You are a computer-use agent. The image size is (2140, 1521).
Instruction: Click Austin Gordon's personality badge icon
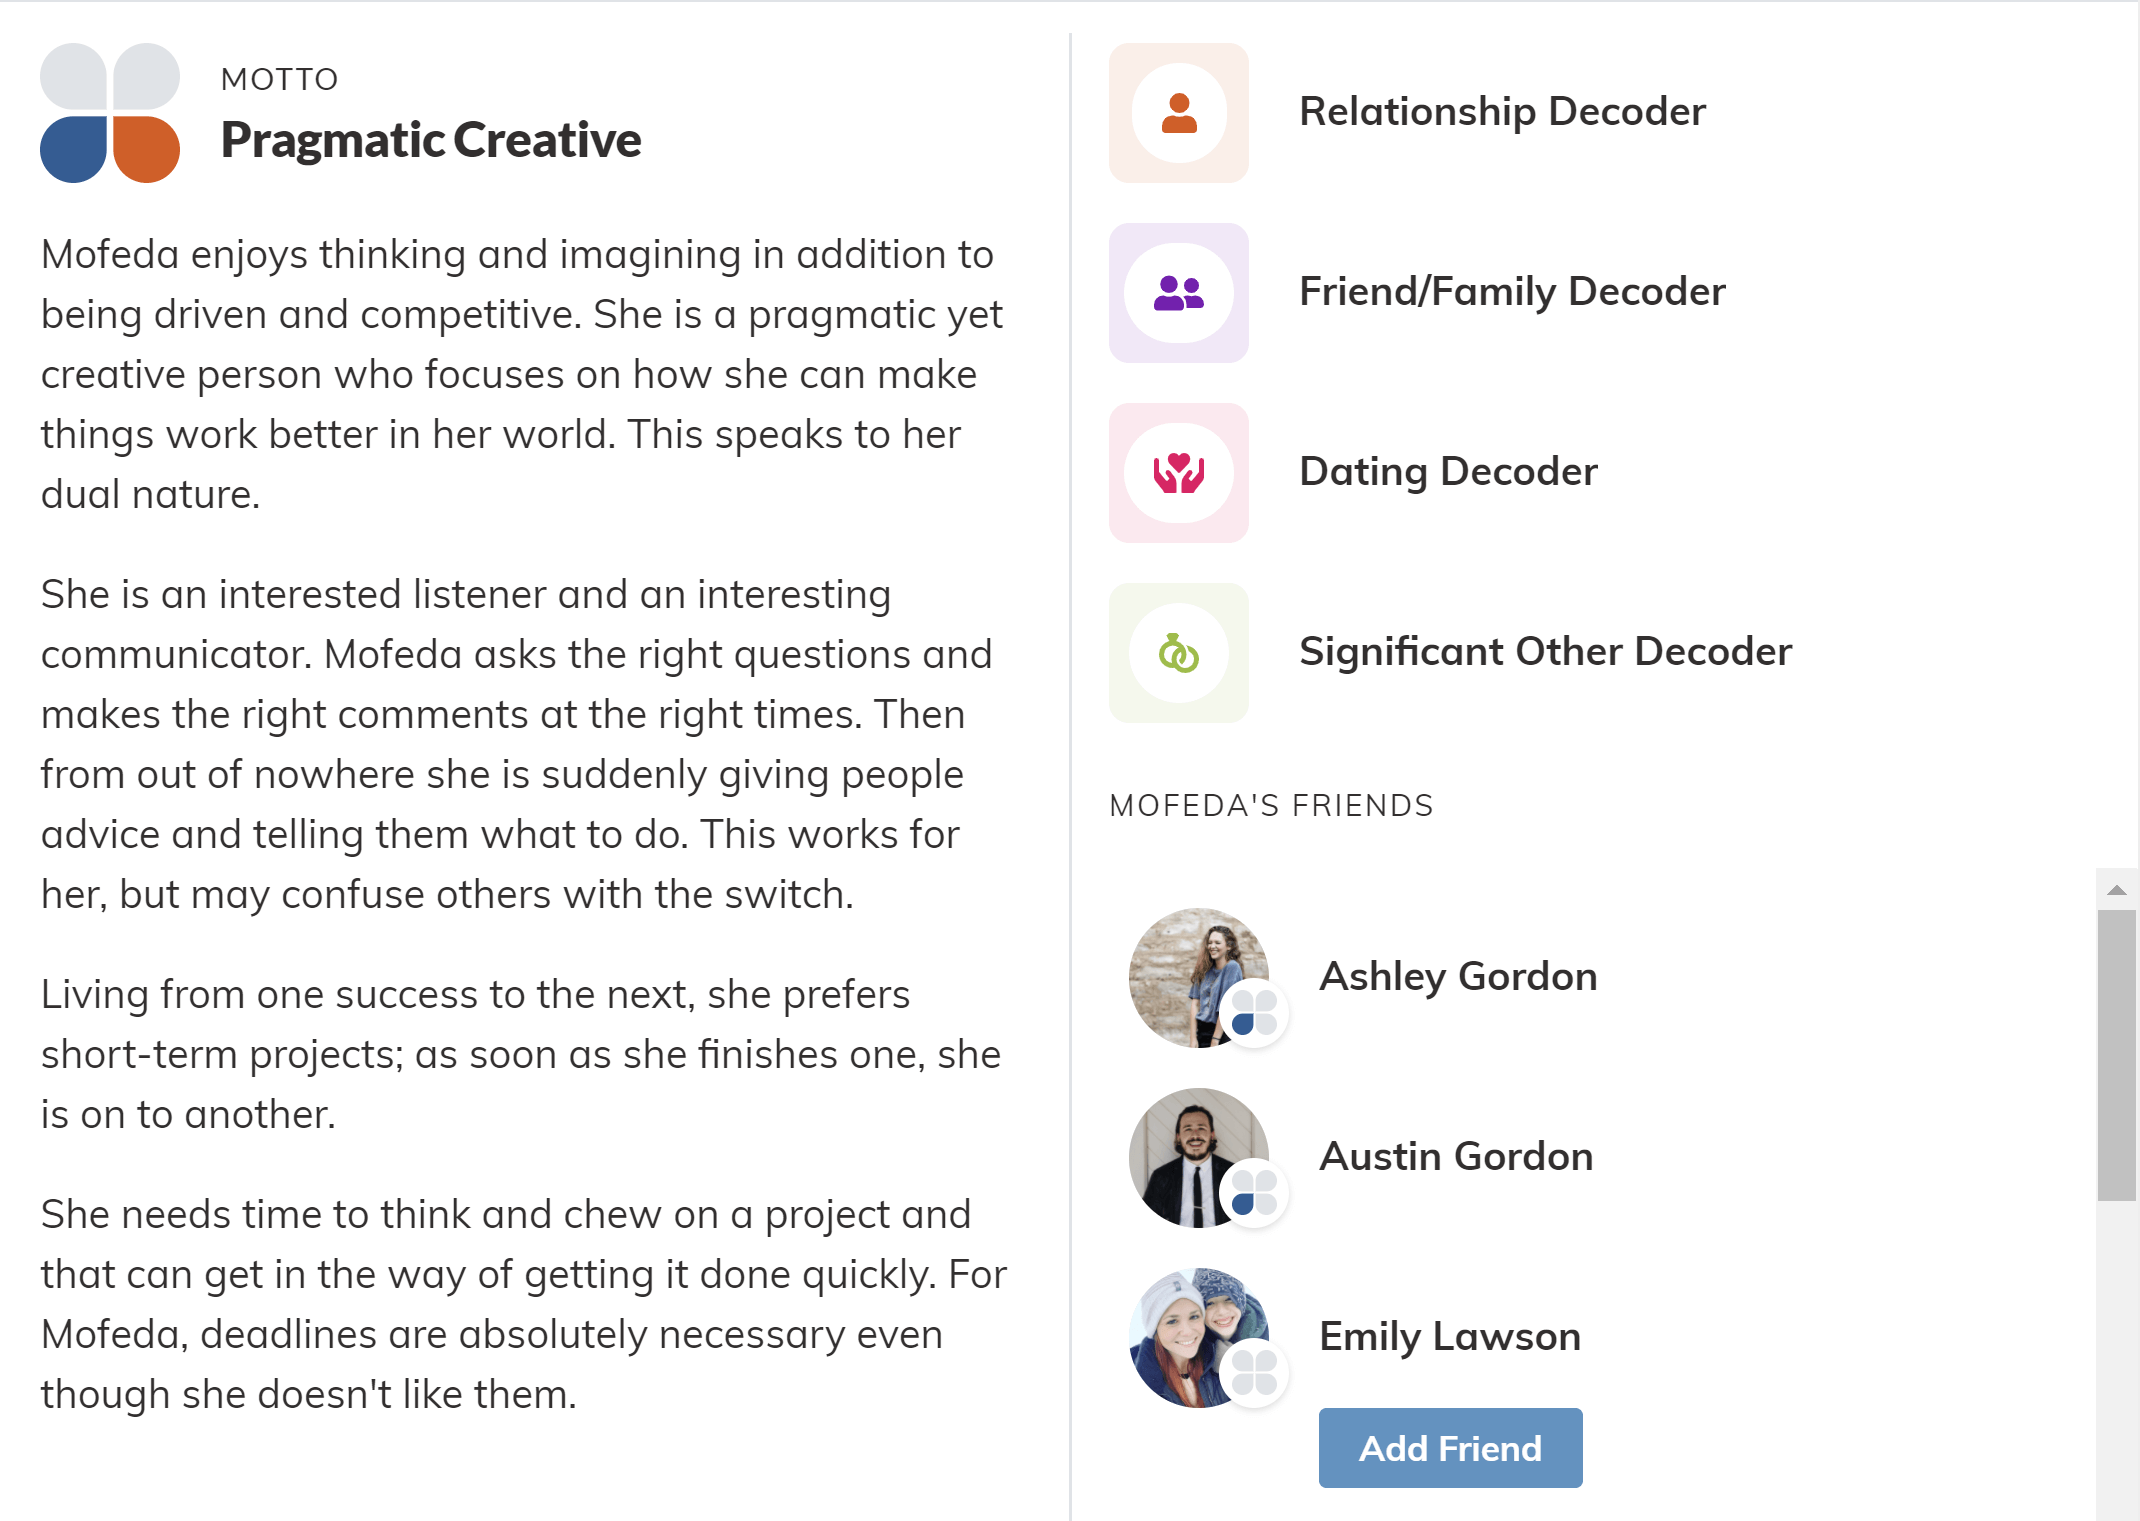(1254, 1193)
